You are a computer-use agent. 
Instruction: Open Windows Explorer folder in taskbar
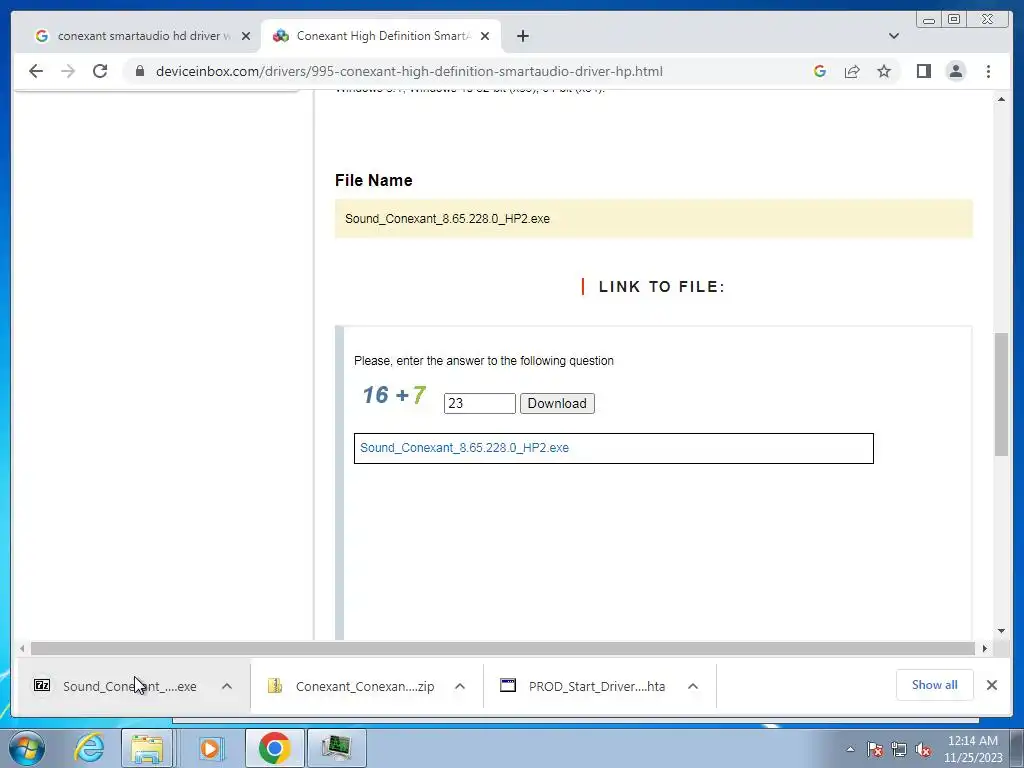tap(148, 748)
